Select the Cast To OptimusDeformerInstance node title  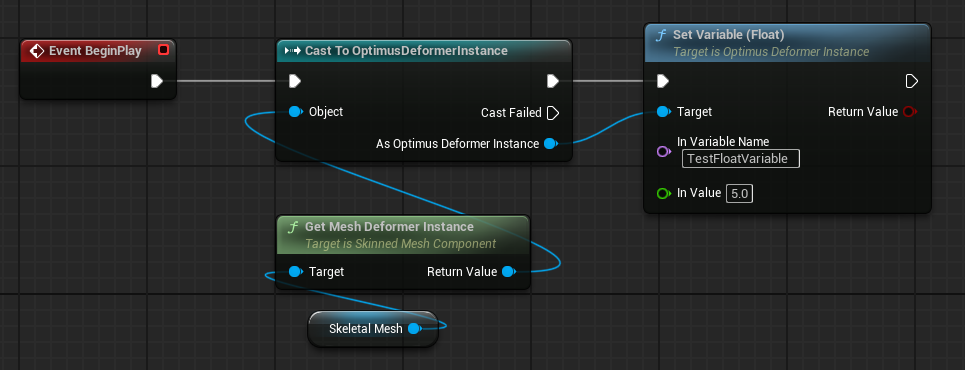(406, 50)
